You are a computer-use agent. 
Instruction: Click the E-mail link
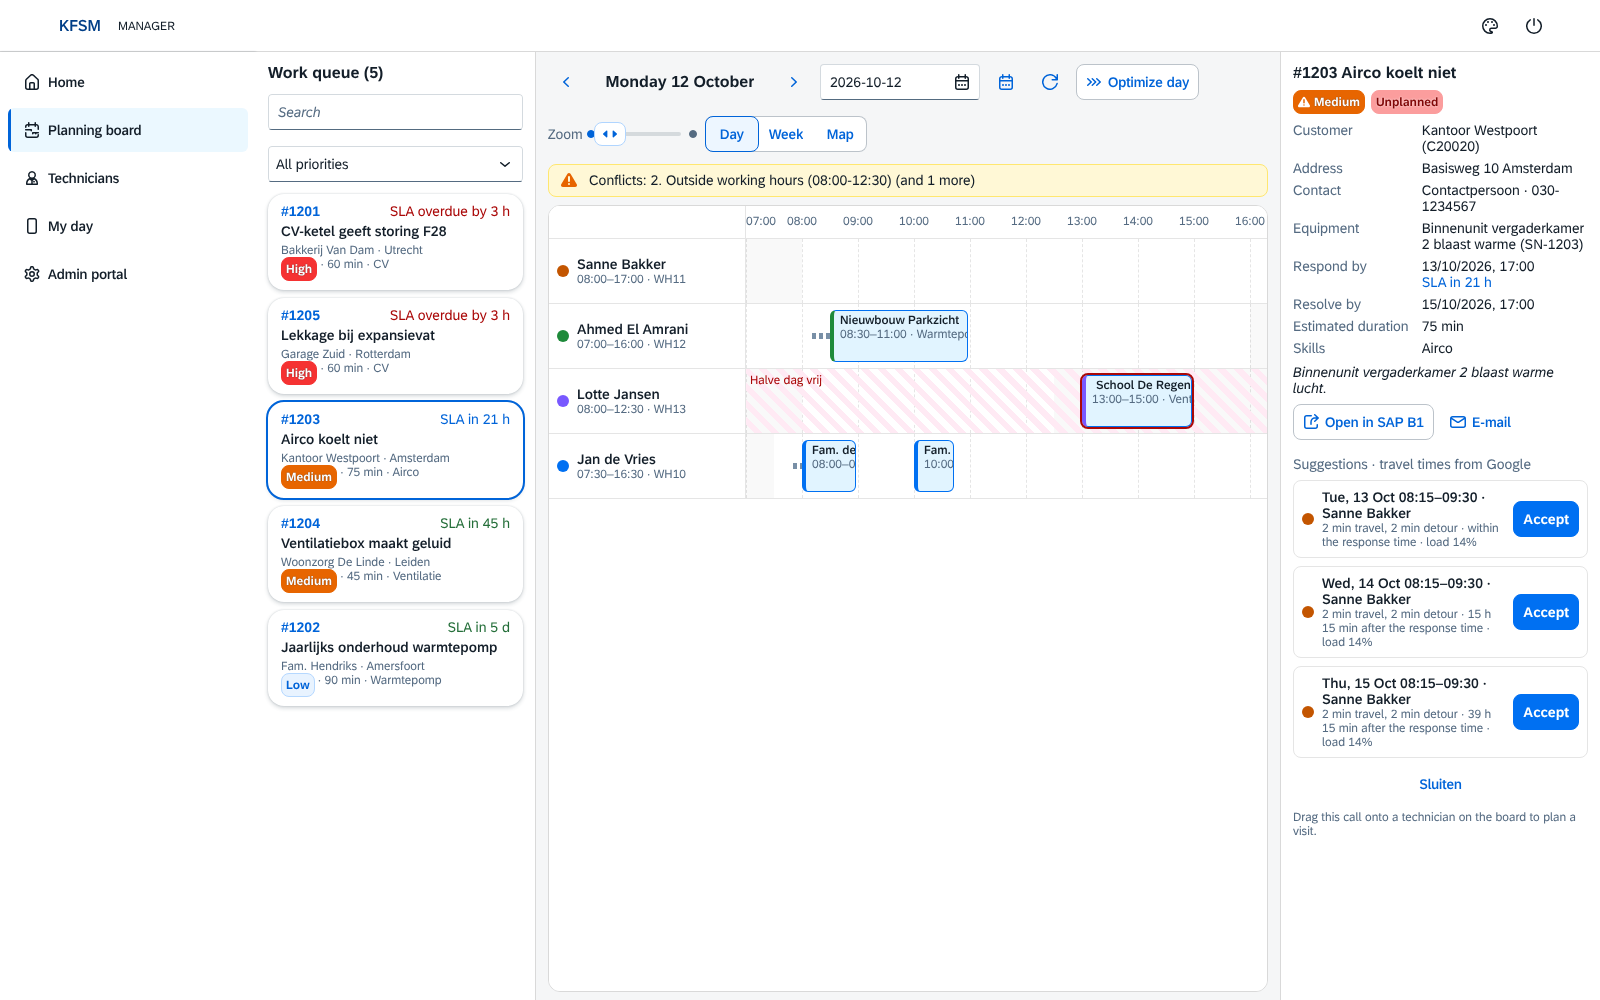[1480, 422]
